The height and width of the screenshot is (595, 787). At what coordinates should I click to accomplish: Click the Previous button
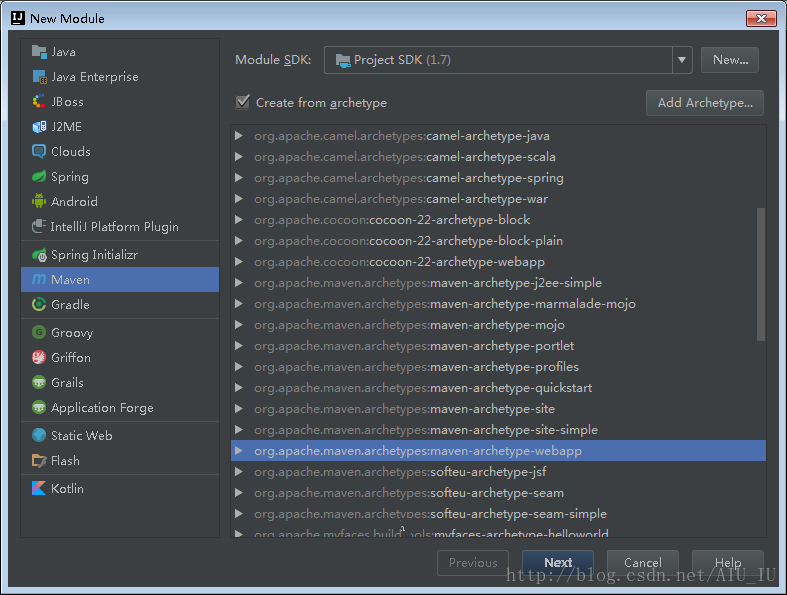[473, 562]
